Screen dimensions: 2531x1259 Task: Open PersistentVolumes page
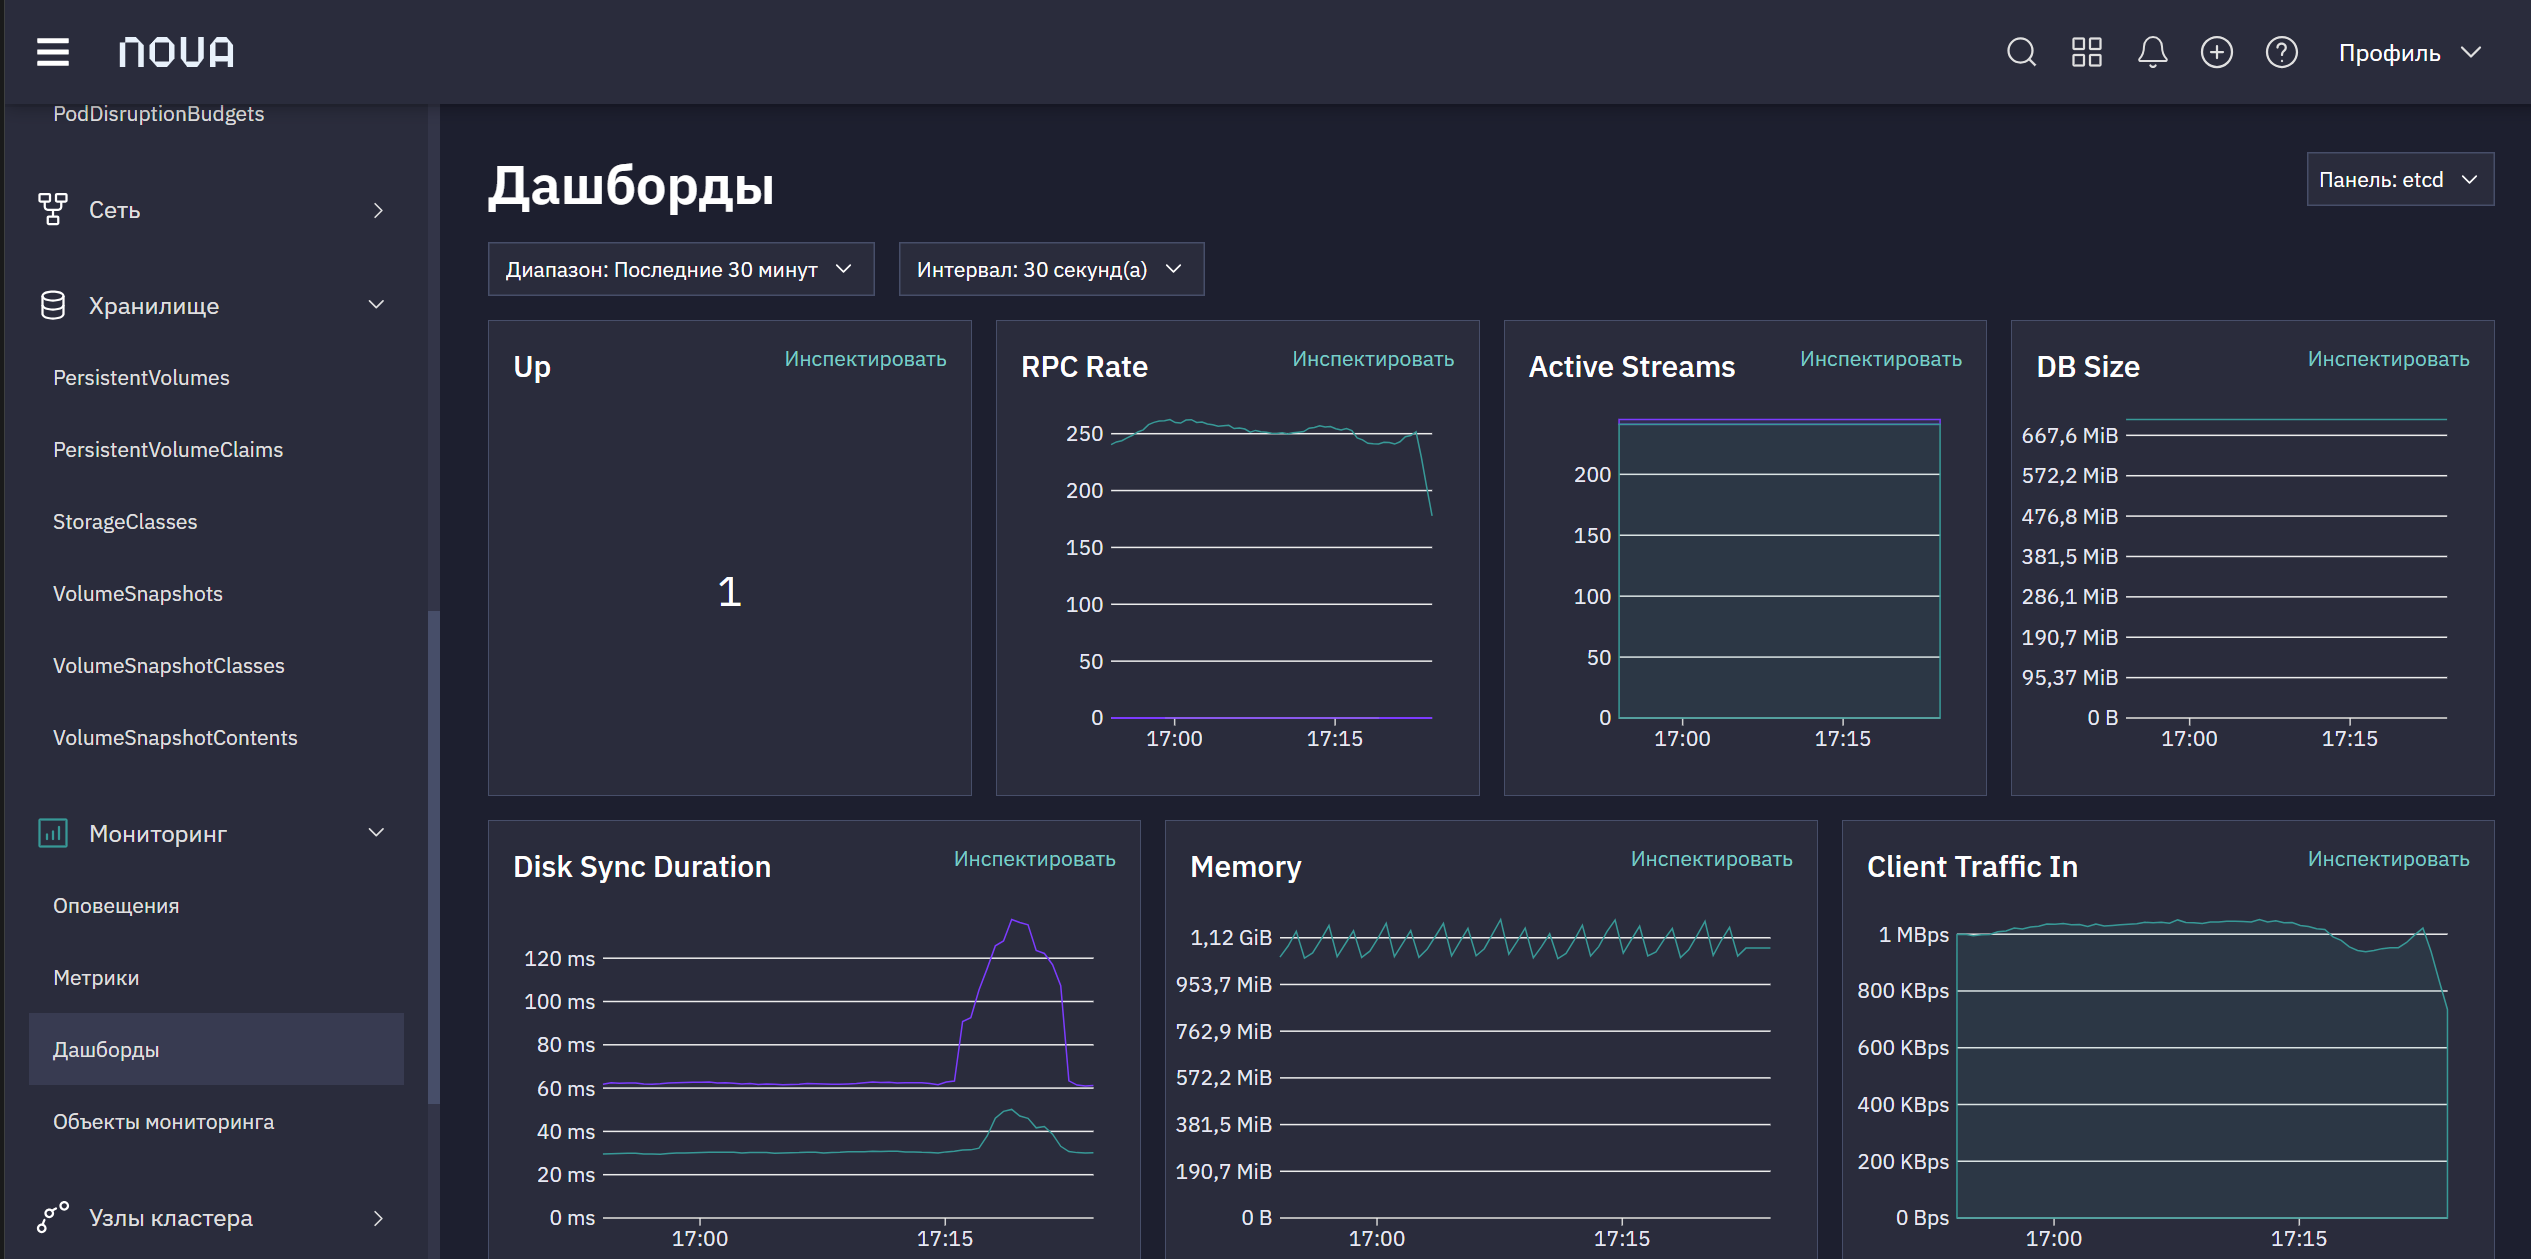point(141,378)
